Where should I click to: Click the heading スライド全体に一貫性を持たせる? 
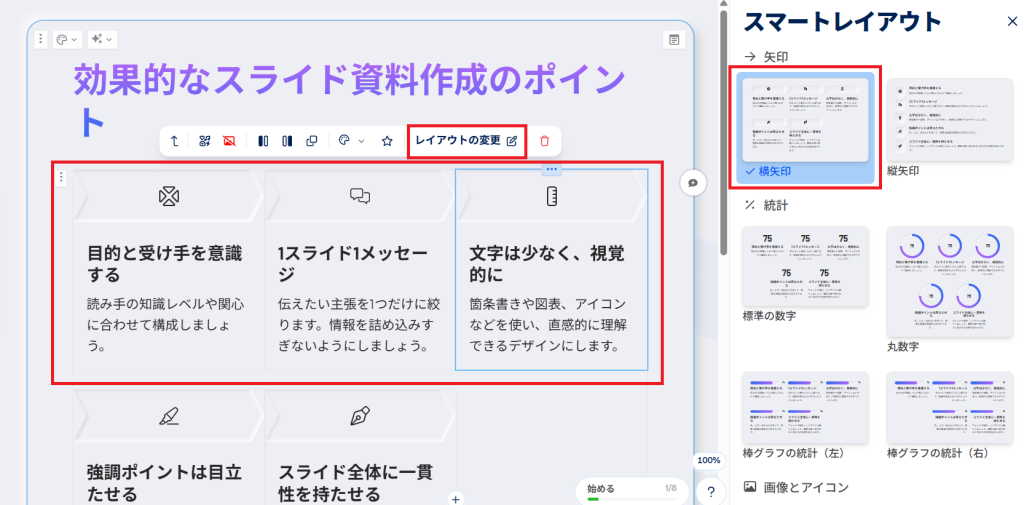[355, 482]
